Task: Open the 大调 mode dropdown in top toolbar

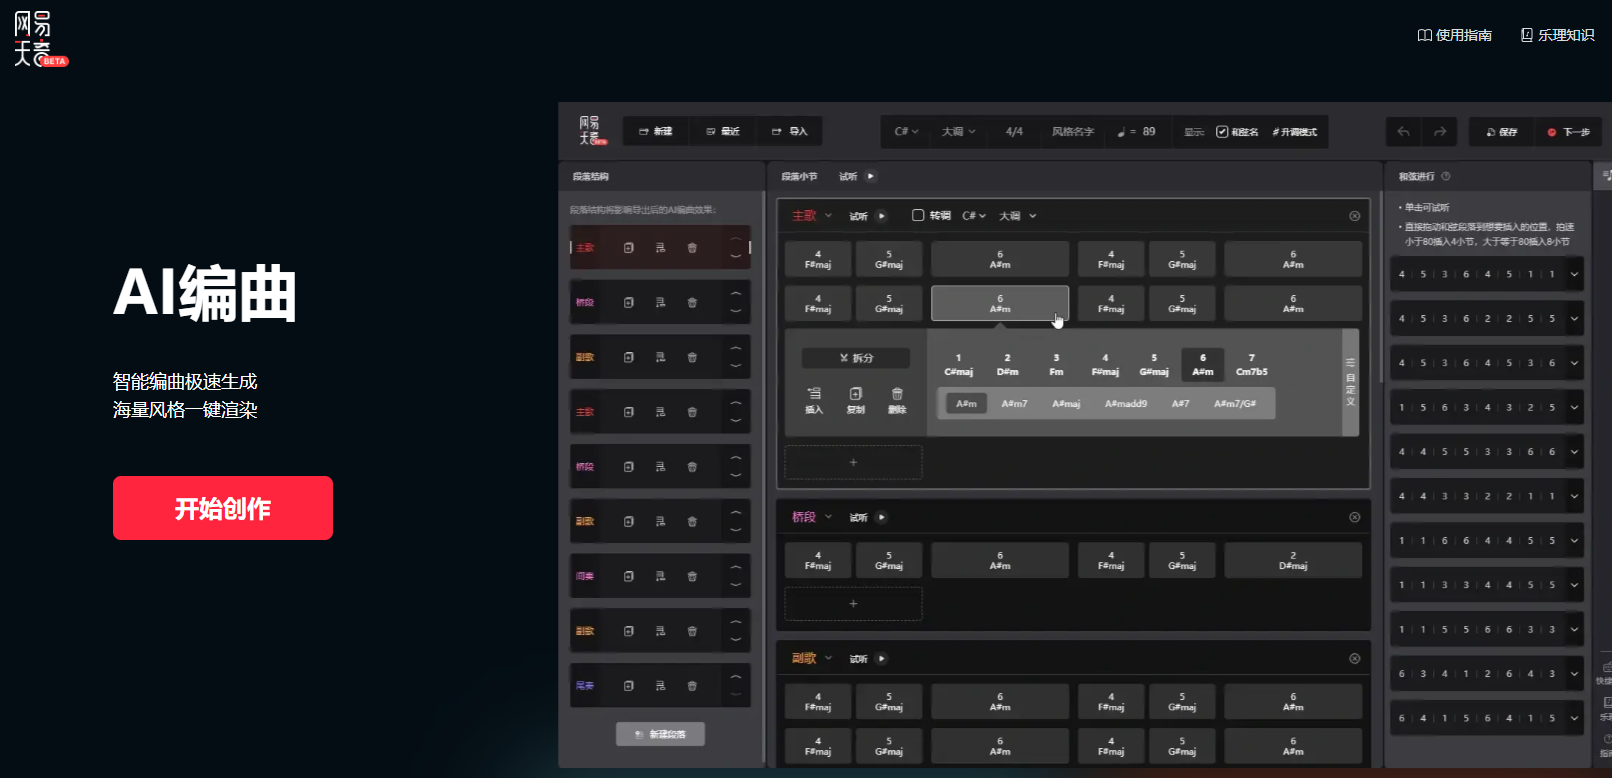Action: (958, 132)
